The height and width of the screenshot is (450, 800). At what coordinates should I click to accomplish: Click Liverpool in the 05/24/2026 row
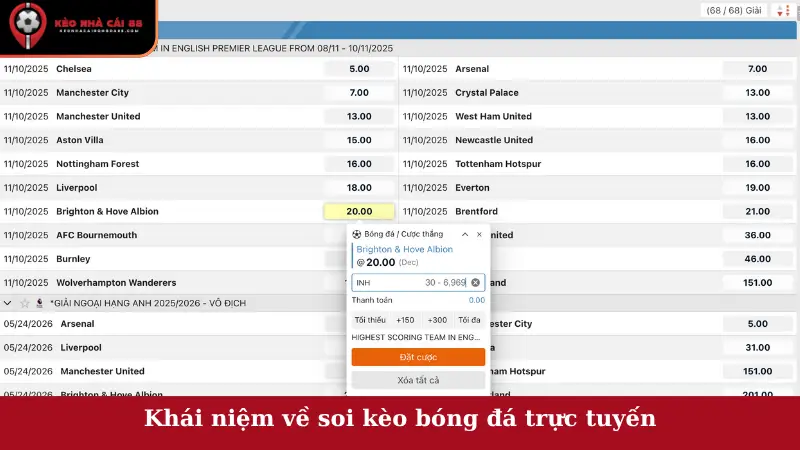pos(81,347)
